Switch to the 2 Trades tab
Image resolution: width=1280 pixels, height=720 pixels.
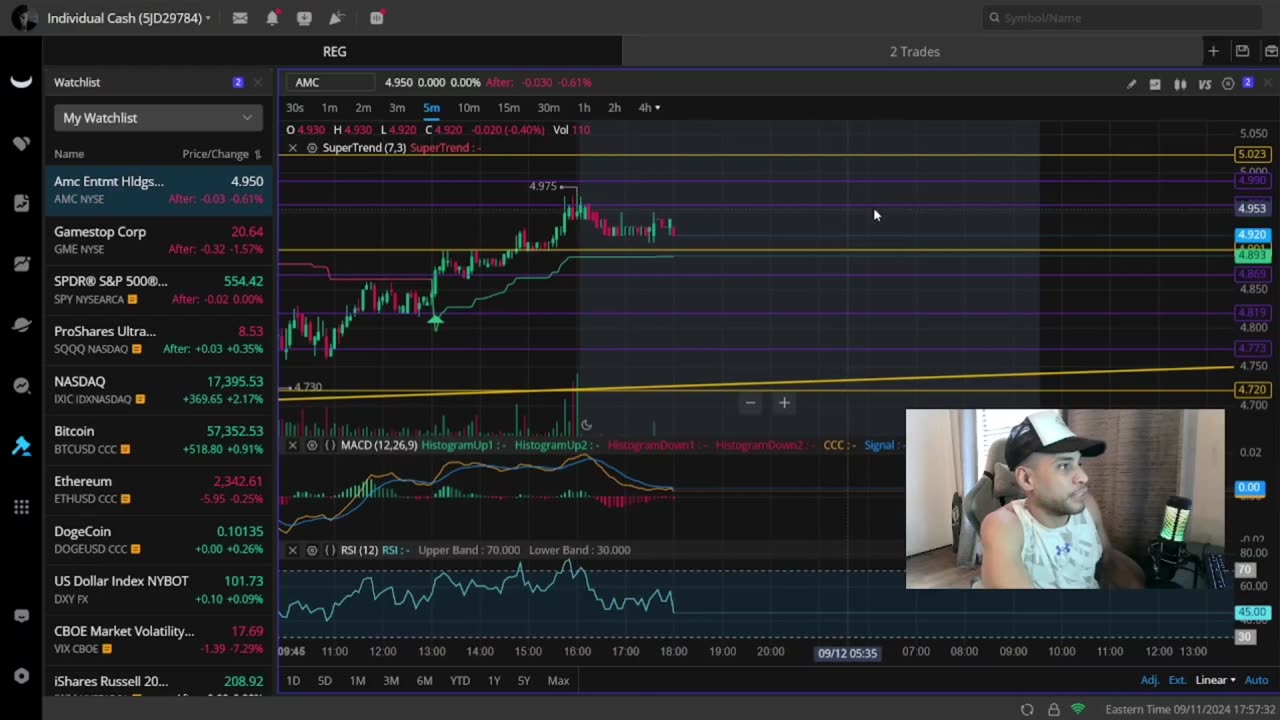(914, 51)
